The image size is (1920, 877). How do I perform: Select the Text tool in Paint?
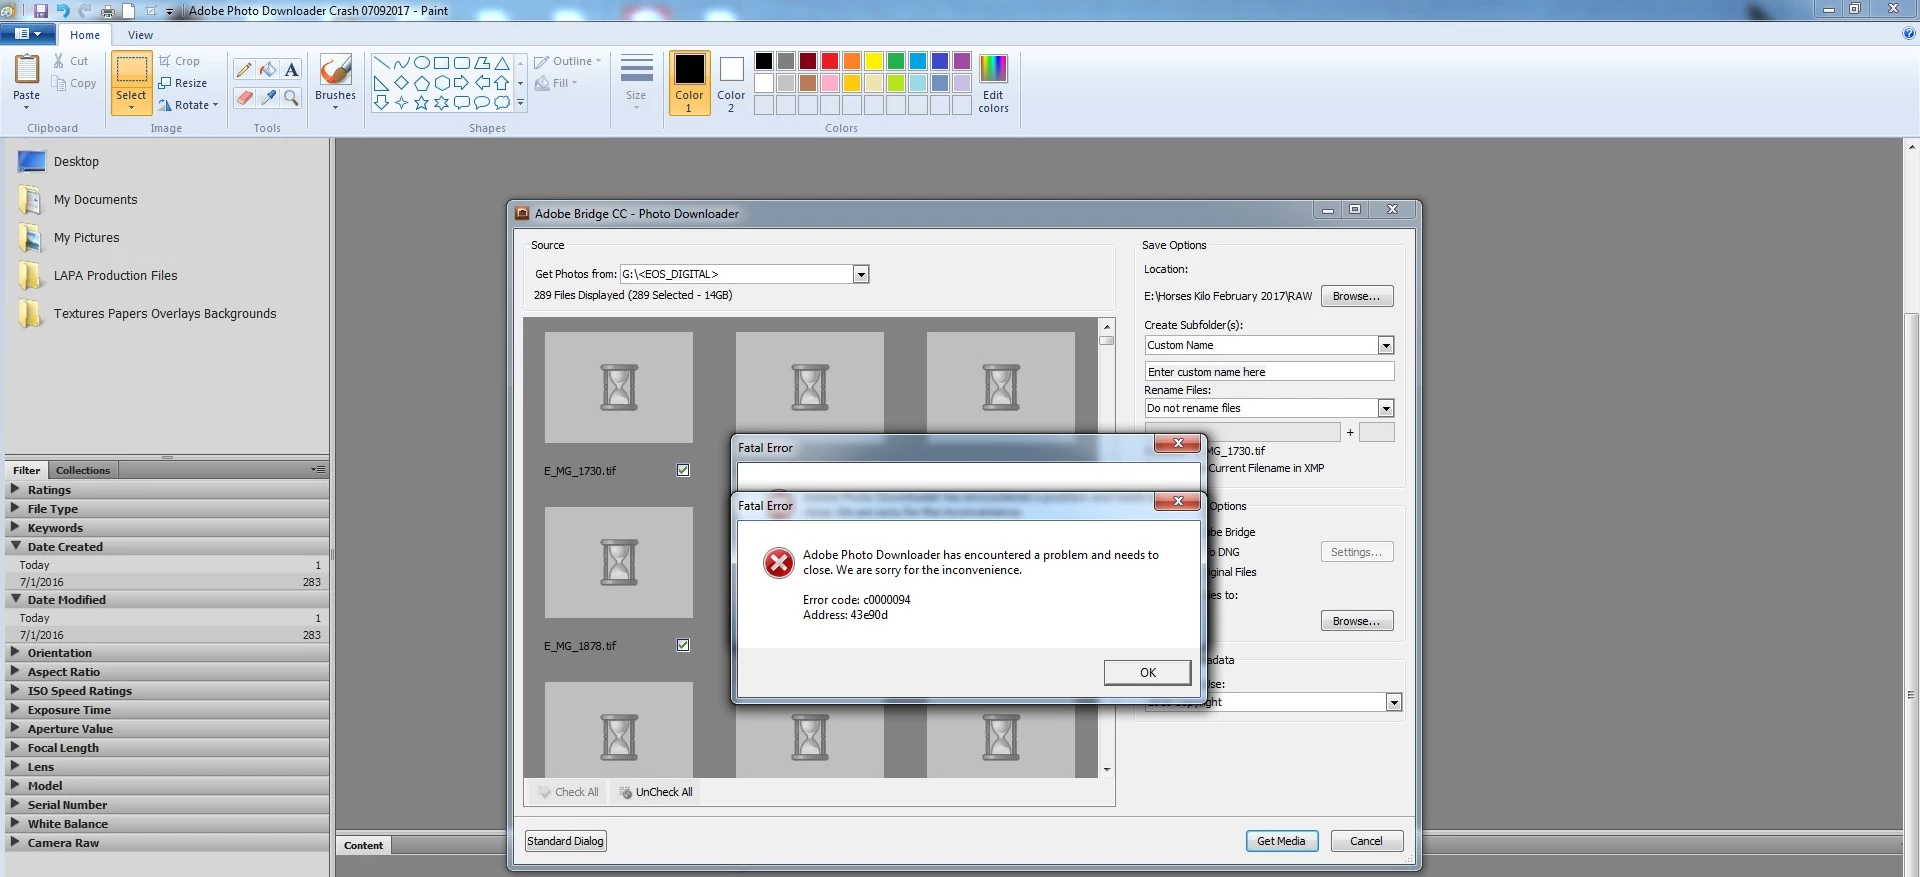[x=291, y=69]
